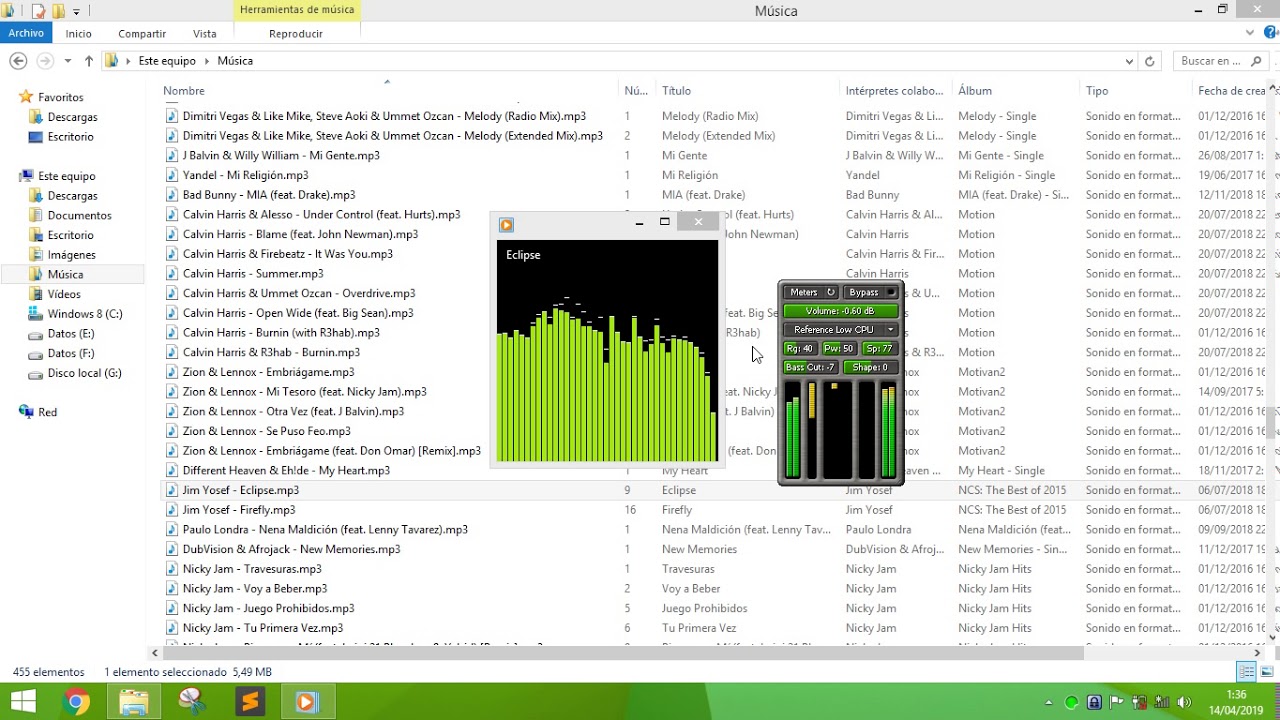Click the Eclipse player window icon
Screen dimensions: 1280x720
pyautogui.click(x=506, y=225)
